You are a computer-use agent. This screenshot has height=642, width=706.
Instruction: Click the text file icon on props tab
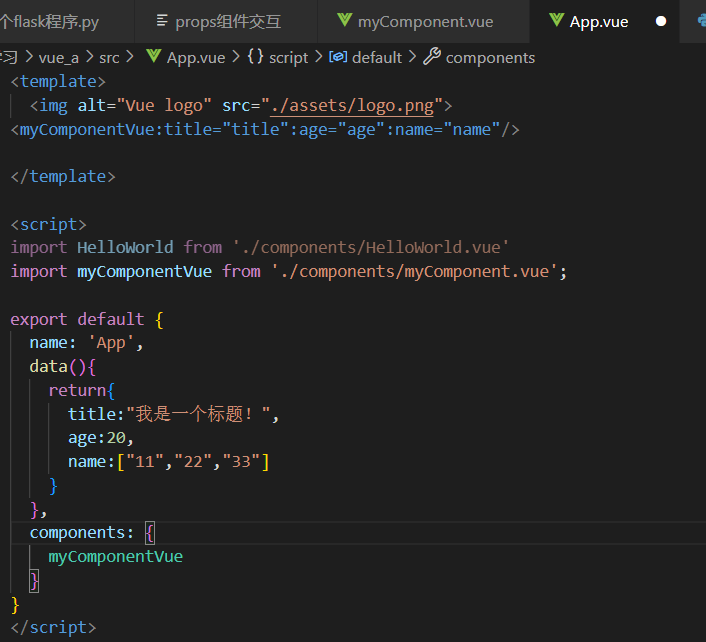[x=162, y=20]
